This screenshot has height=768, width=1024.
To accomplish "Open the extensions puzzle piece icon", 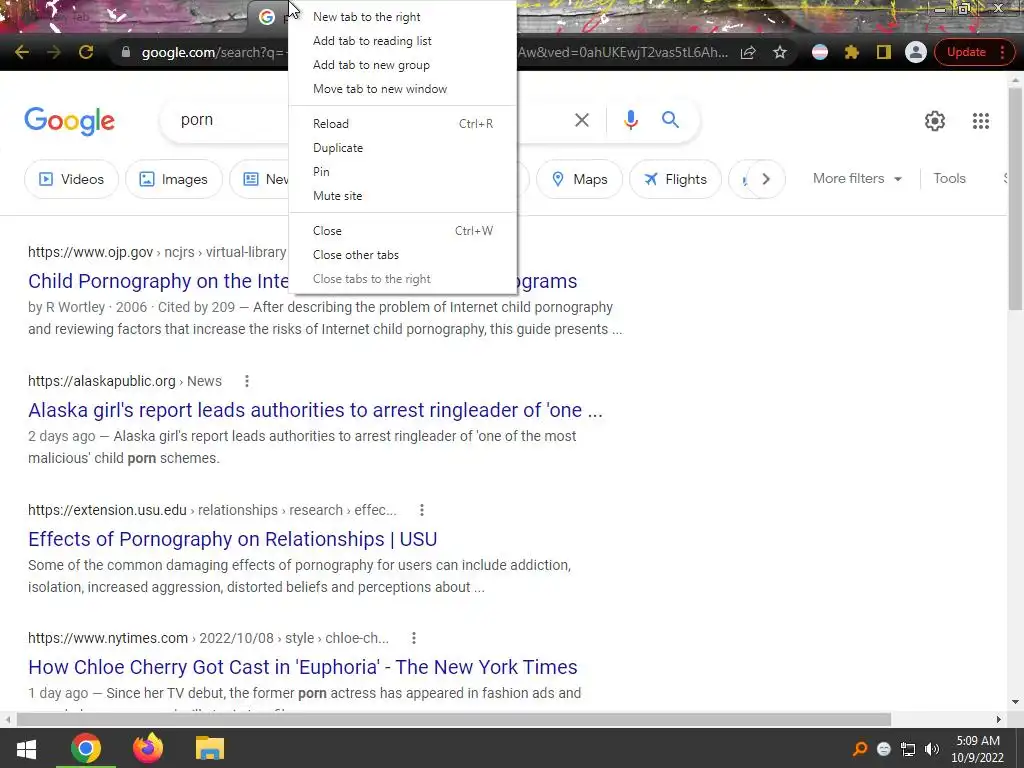I will (x=852, y=52).
